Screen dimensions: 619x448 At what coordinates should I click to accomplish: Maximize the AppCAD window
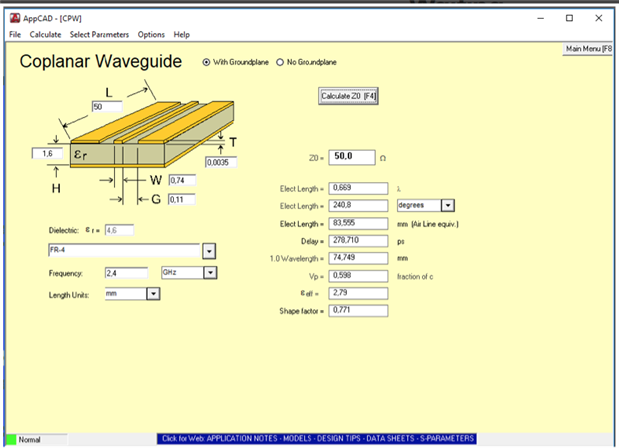pyautogui.click(x=569, y=18)
